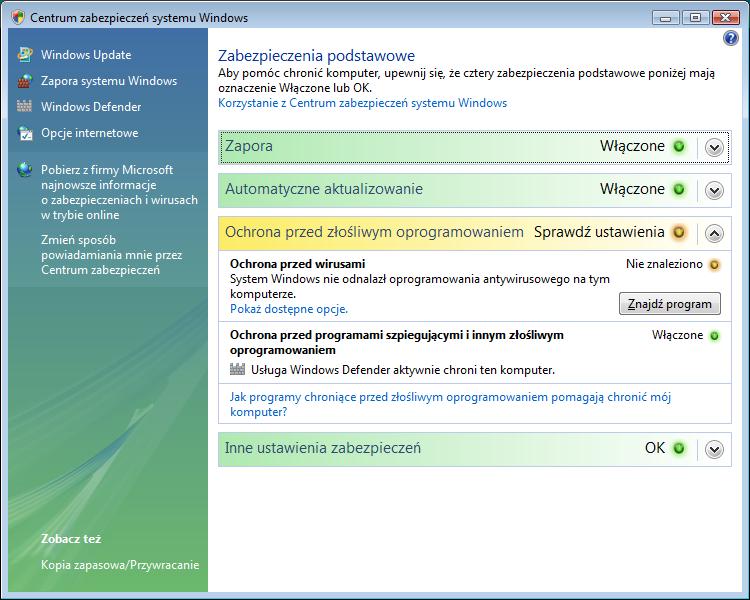Open Windows Defender link in sidebar
750x600 pixels.
coord(91,107)
